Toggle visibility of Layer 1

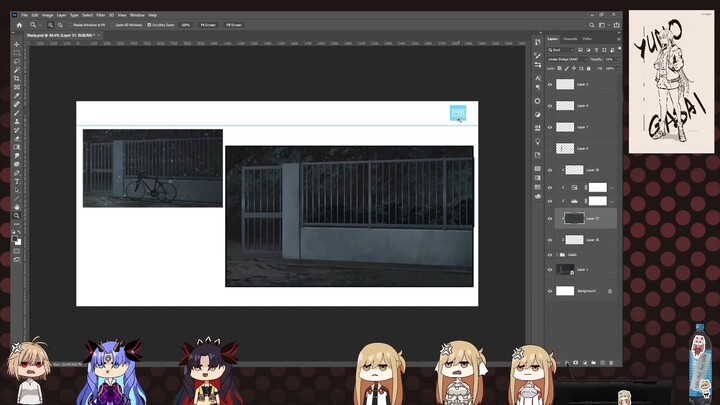point(550,270)
